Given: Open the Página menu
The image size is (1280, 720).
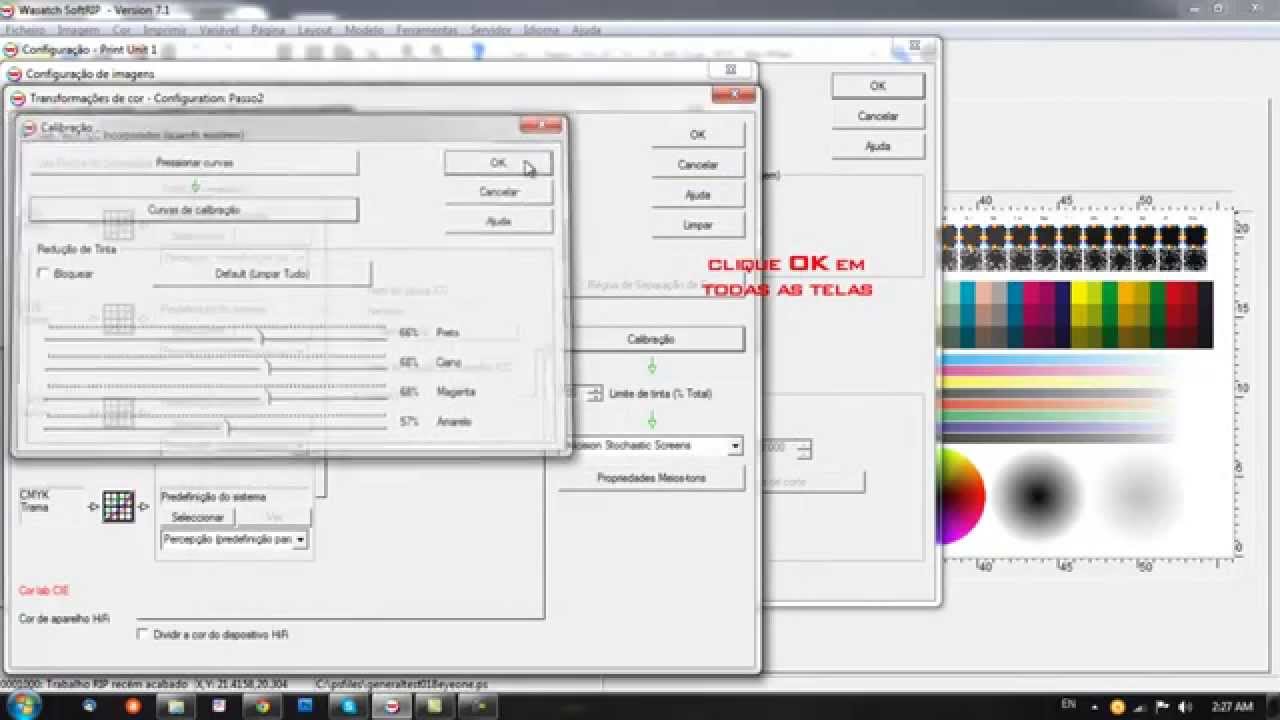Looking at the screenshot, I should 268,30.
